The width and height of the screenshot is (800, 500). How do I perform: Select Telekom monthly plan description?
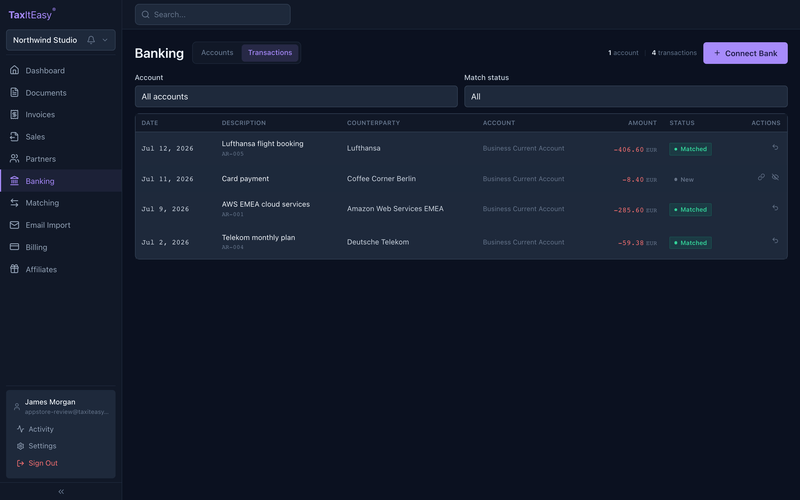258,237
